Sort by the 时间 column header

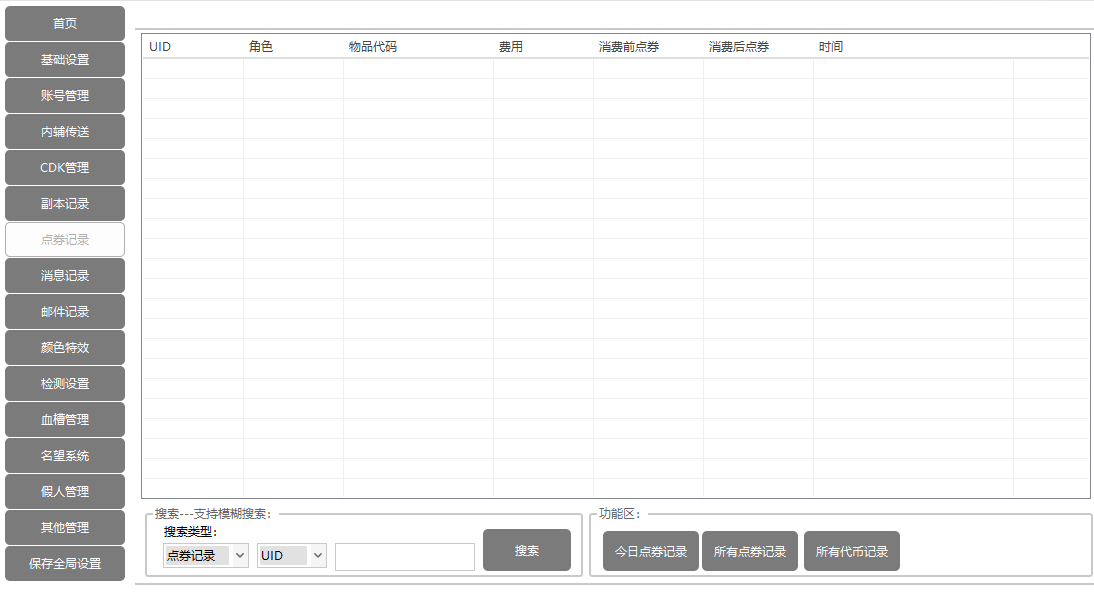831,47
